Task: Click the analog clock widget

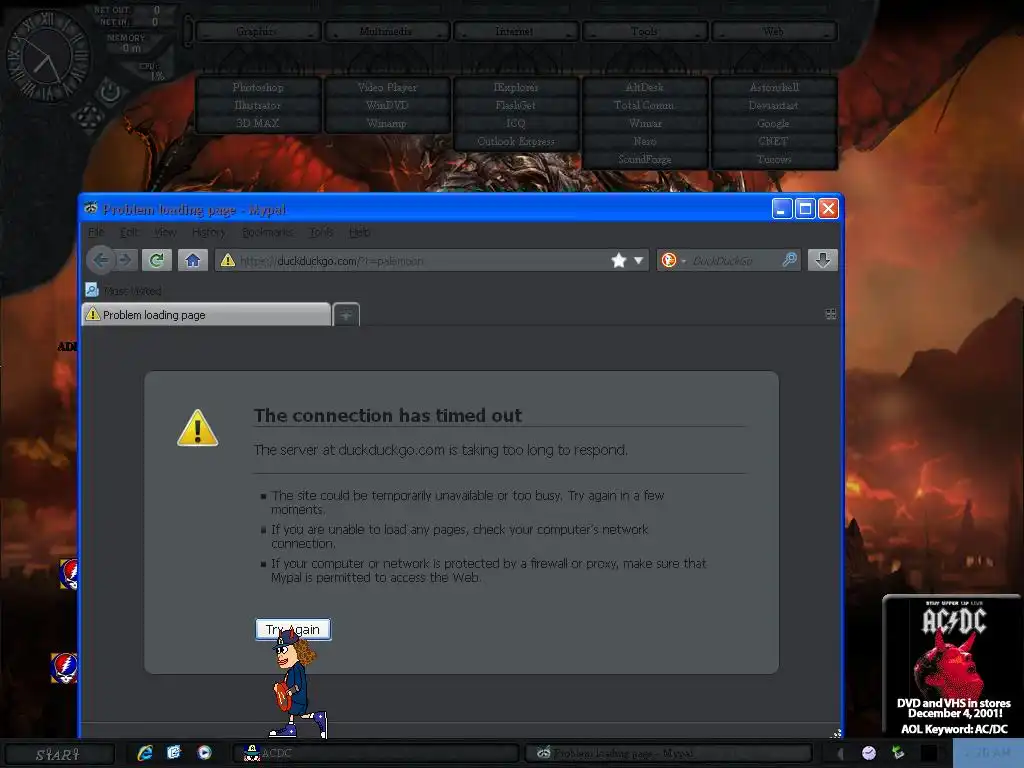Action: [x=48, y=57]
